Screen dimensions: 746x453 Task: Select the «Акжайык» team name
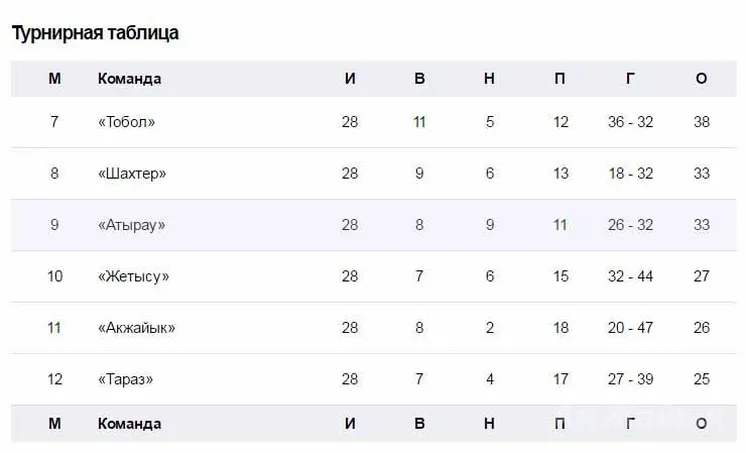point(137,328)
